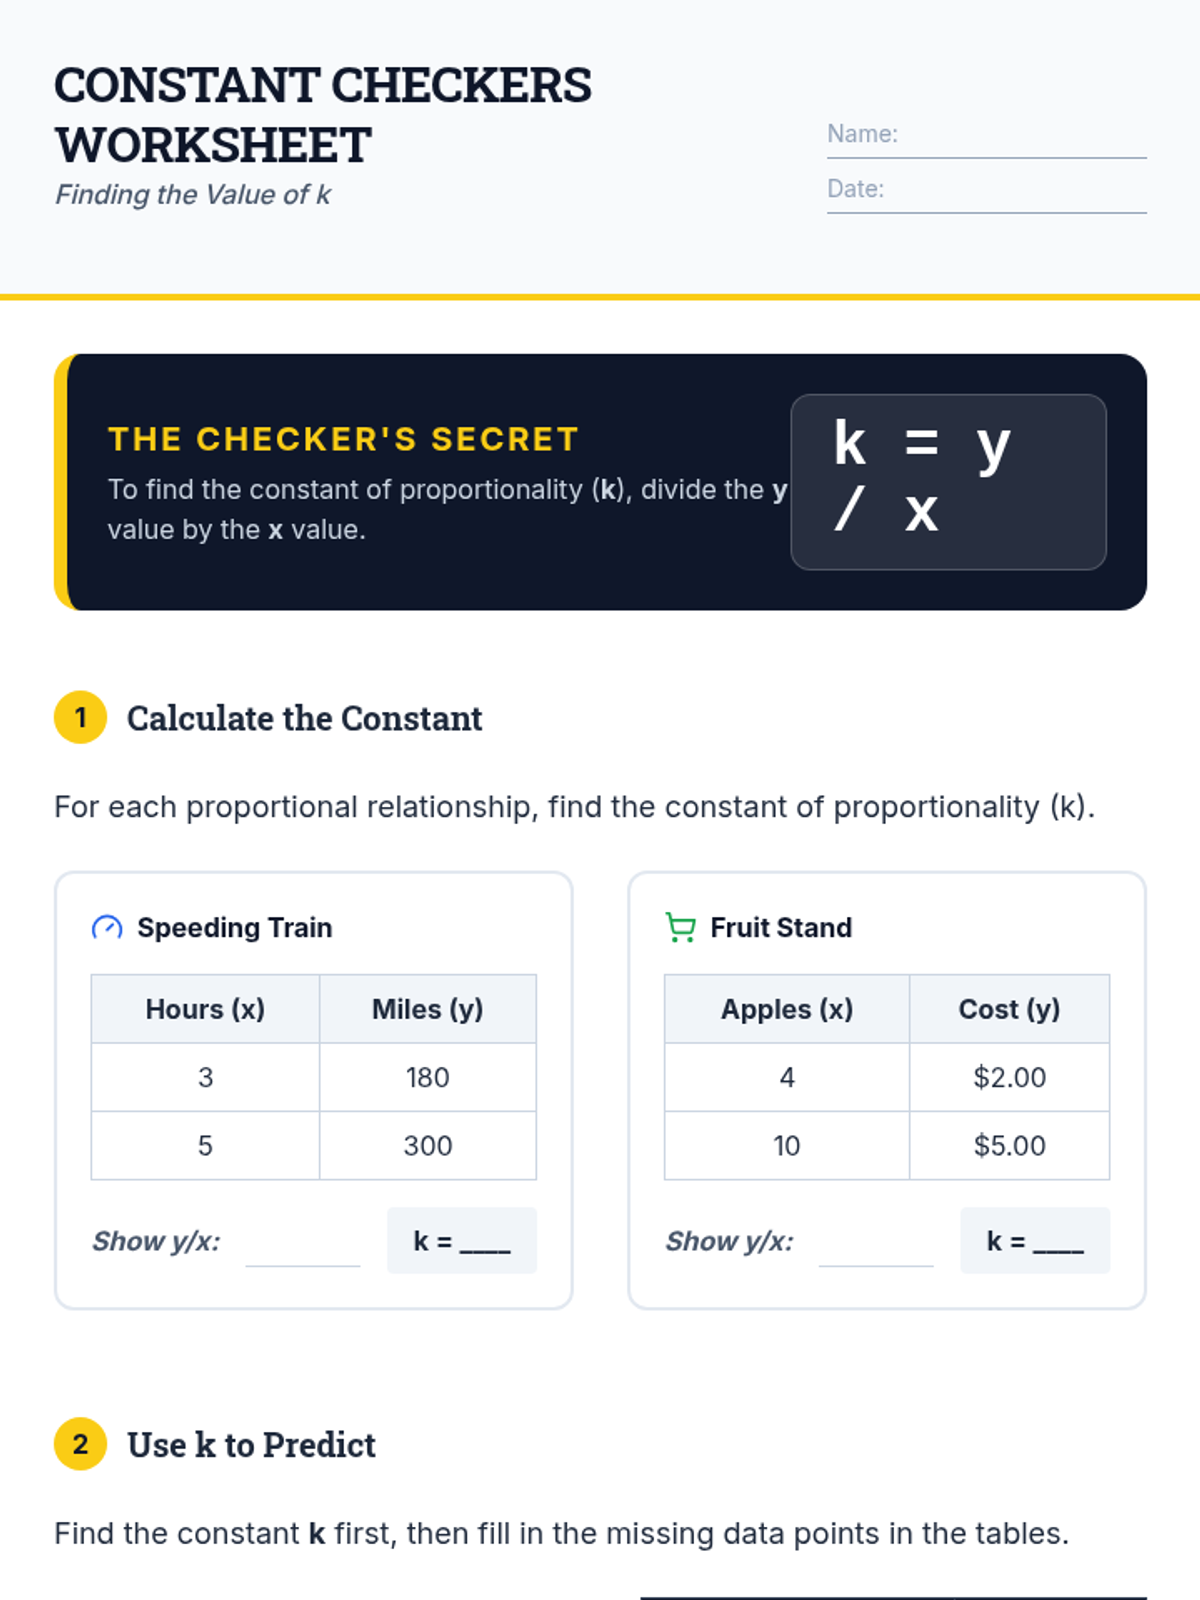
Task: Select the Cost (y) column header
Action: click(1009, 1009)
